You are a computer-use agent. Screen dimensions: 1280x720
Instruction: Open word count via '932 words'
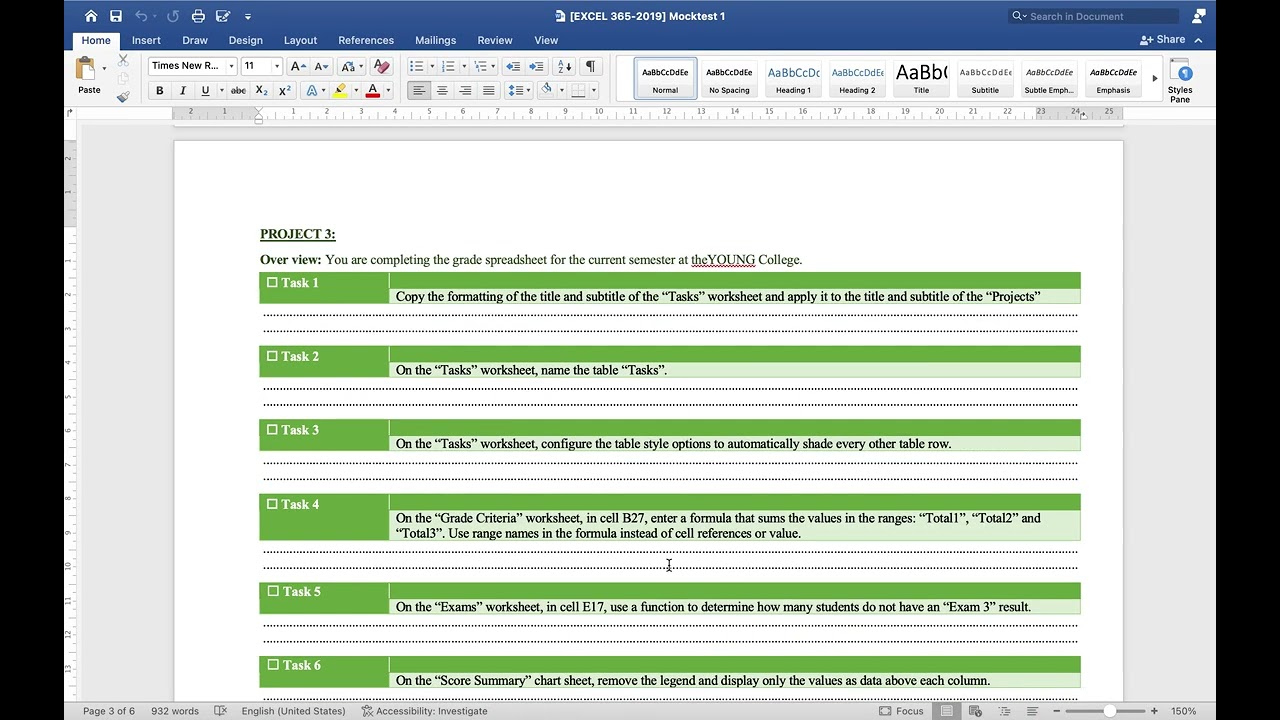[175, 711]
